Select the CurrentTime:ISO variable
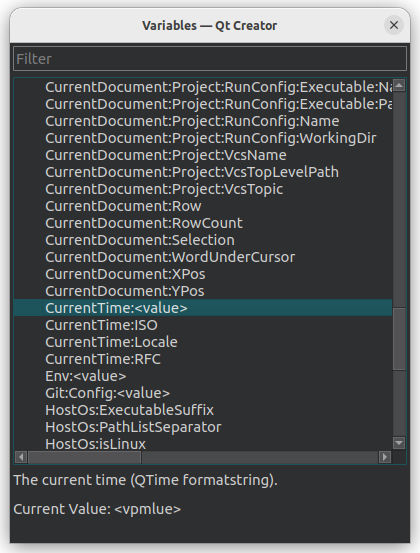Image resolution: width=420 pixels, height=553 pixels. (101, 325)
